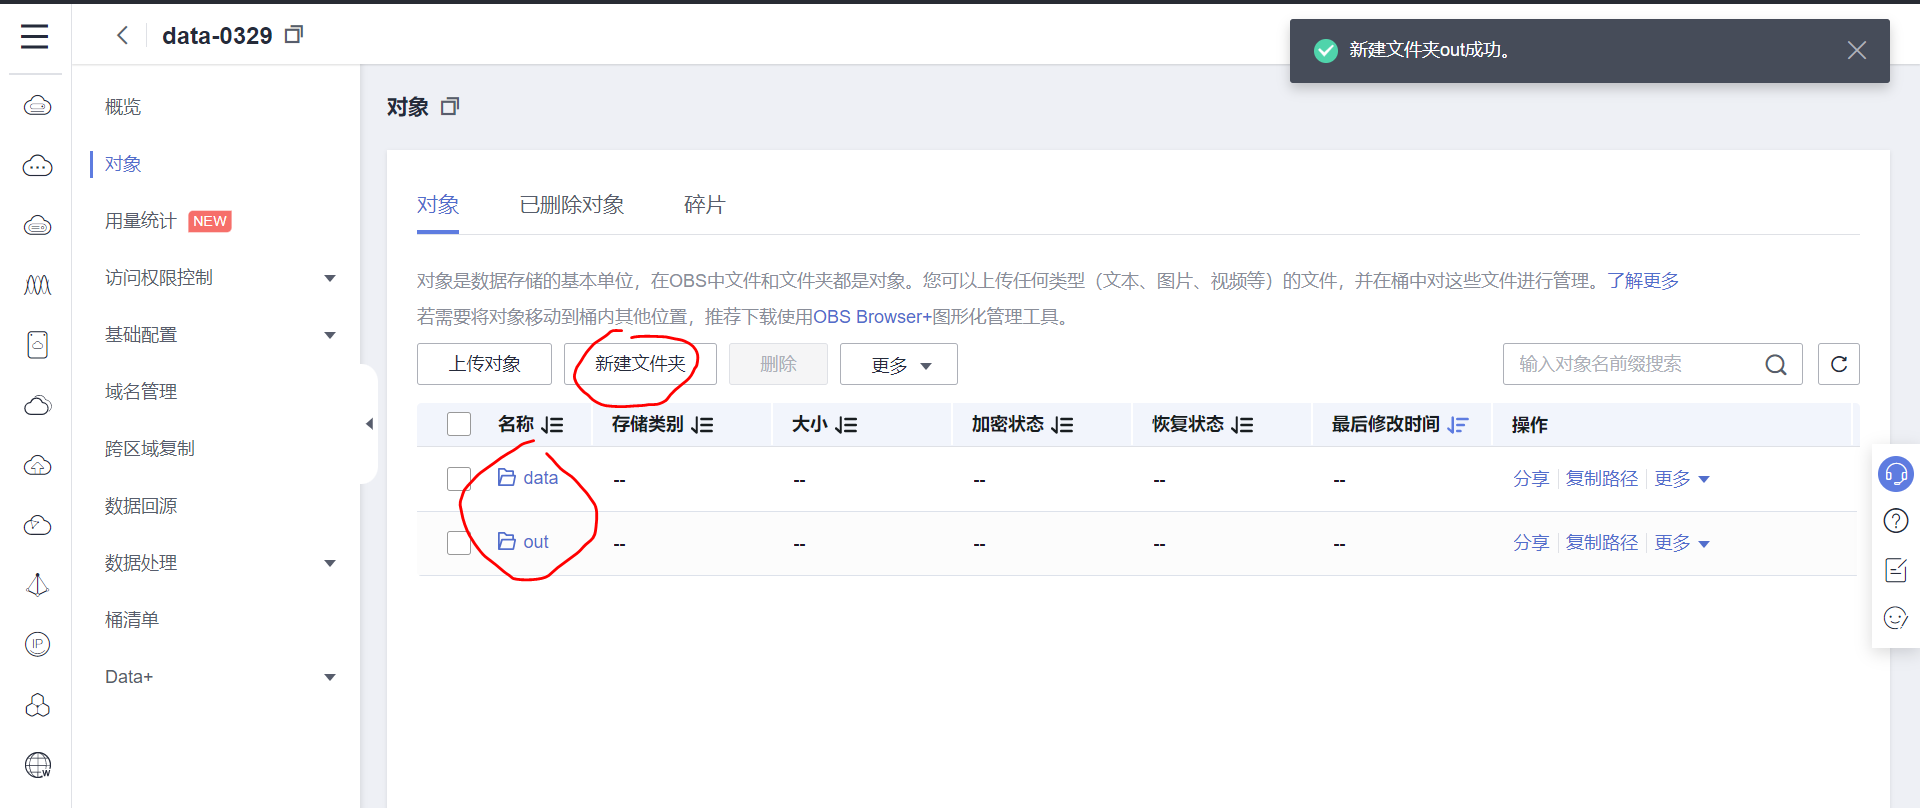This screenshot has width=1920, height=808.
Task: Check the data folder row checkbox
Action: click(459, 479)
